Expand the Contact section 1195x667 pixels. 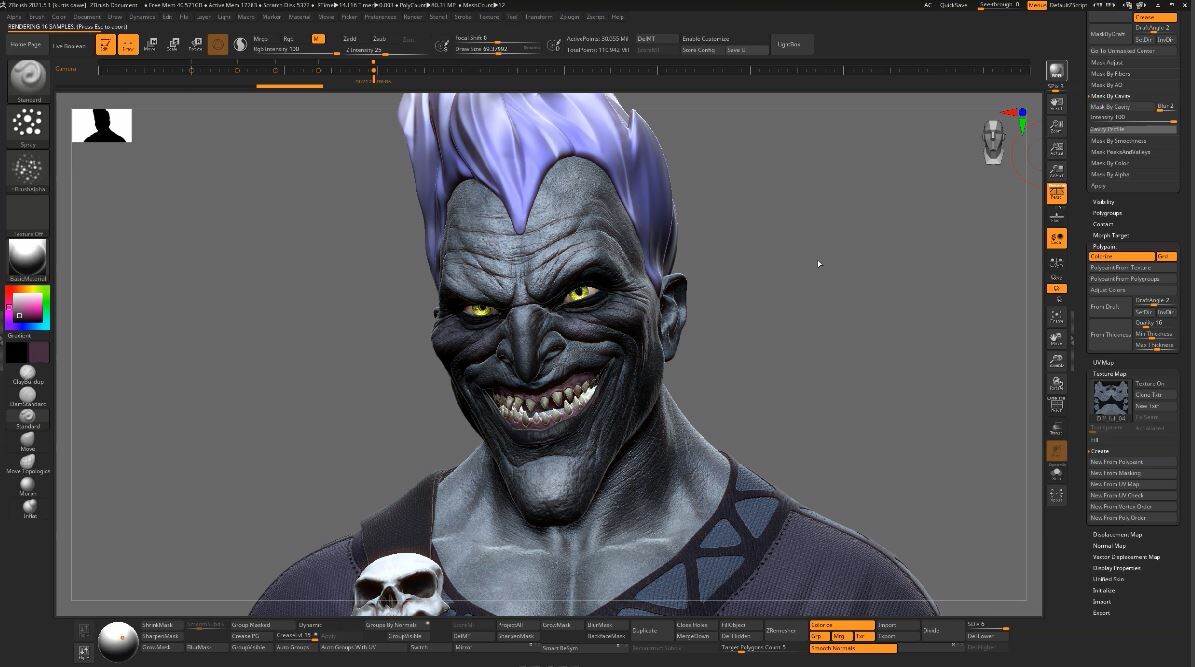pyautogui.click(x=1103, y=224)
